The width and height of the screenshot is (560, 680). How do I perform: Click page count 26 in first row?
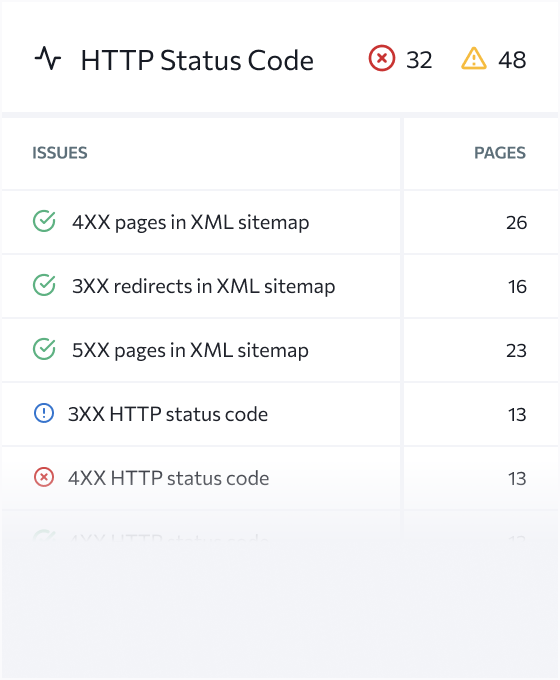point(516,222)
